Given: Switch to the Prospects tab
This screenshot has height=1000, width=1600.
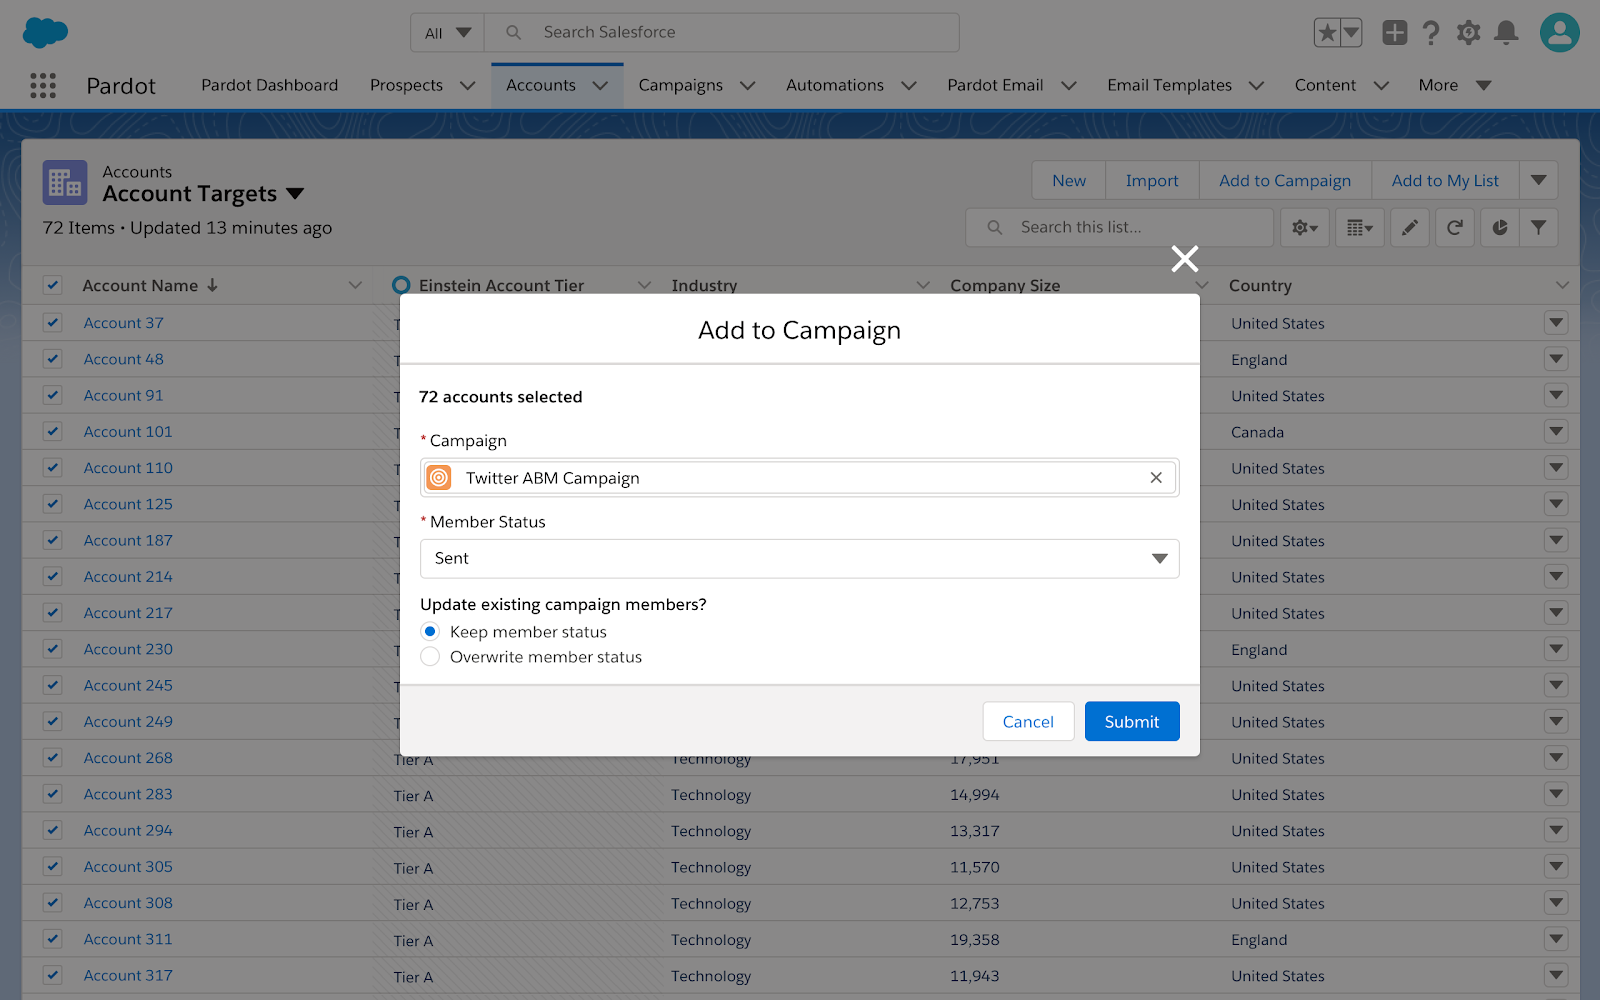Looking at the screenshot, I should point(406,86).
